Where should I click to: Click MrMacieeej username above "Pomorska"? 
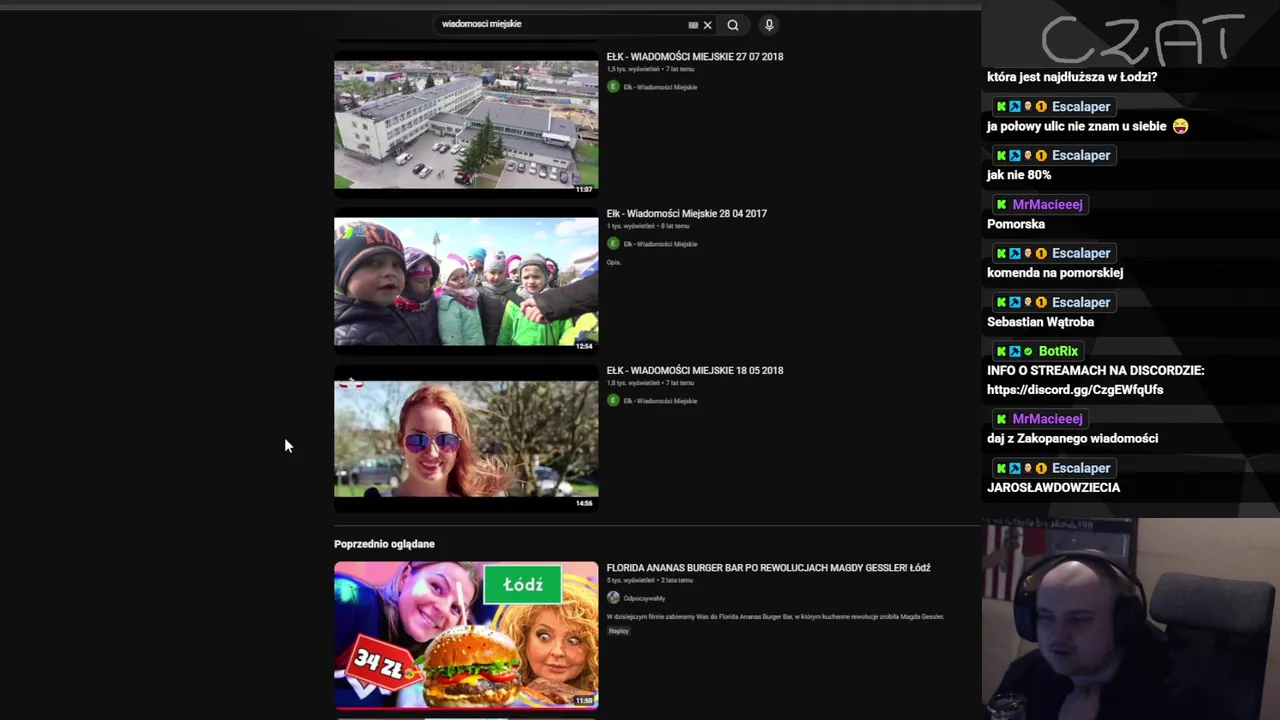coord(1047,204)
